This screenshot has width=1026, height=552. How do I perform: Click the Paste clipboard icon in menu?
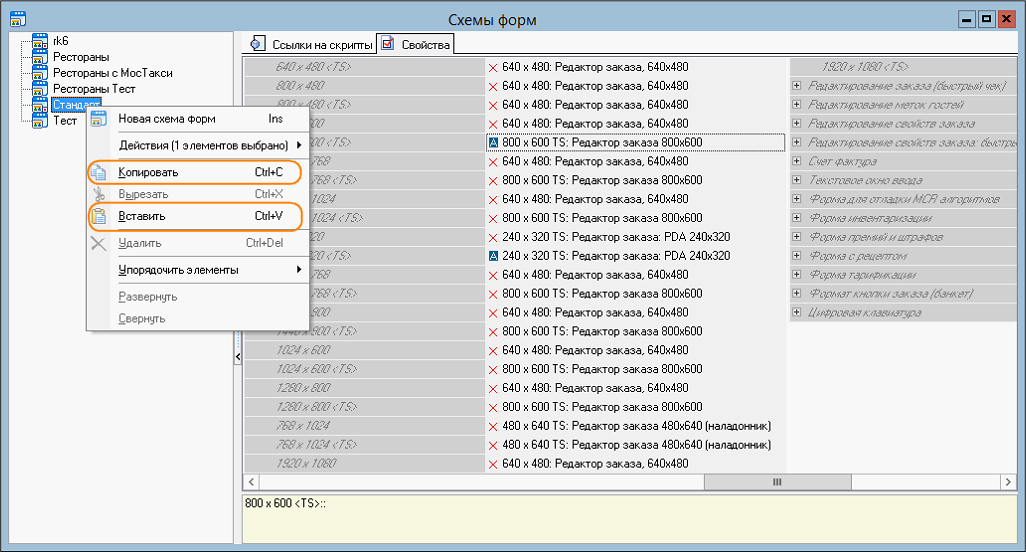click(x=99, y=216)
